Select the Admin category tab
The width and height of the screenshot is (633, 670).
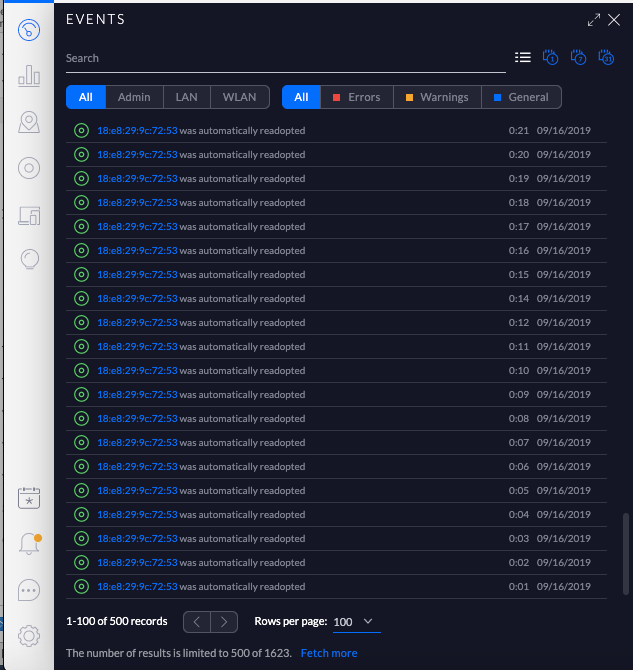tap(134, 97)
